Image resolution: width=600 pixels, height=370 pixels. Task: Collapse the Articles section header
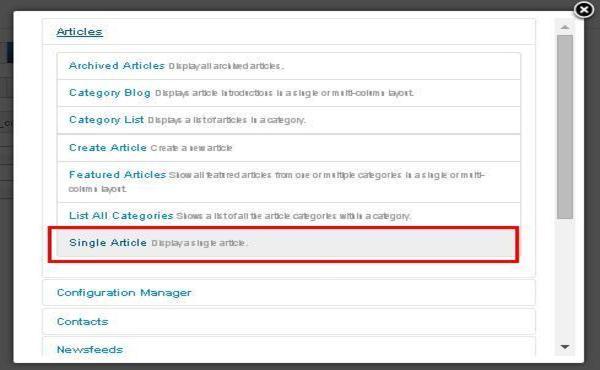click(79, 32)
